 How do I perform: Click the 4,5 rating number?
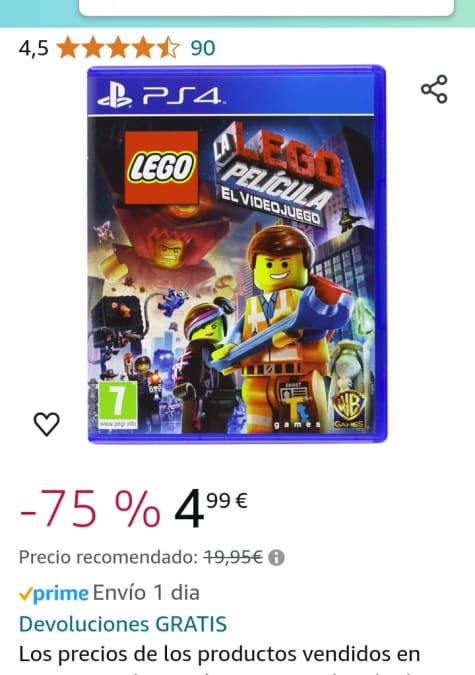34,48
